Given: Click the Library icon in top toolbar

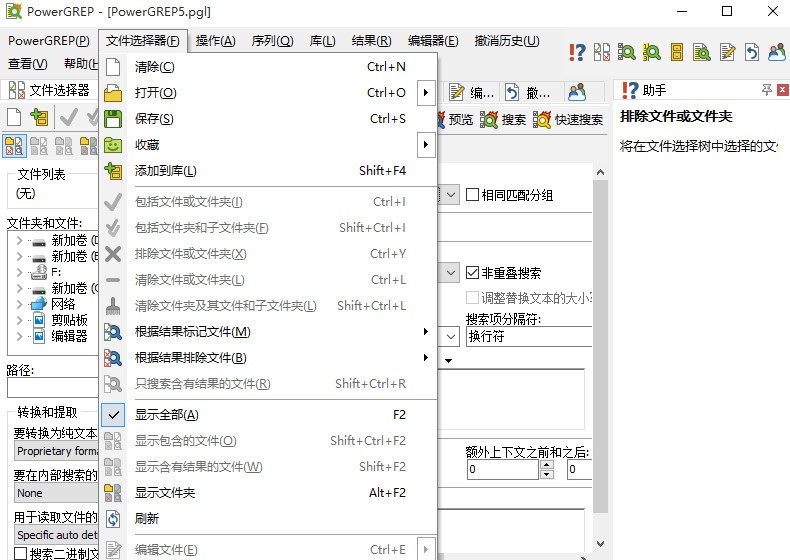Looking at the screenshot, I should pos(677,52).
